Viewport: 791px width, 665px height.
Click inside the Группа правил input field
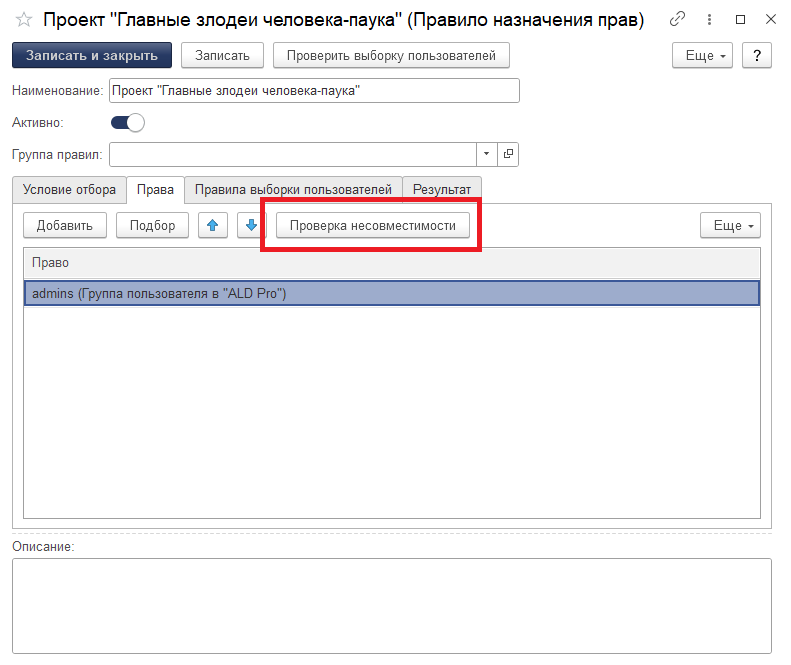click(x=293, y=154)
